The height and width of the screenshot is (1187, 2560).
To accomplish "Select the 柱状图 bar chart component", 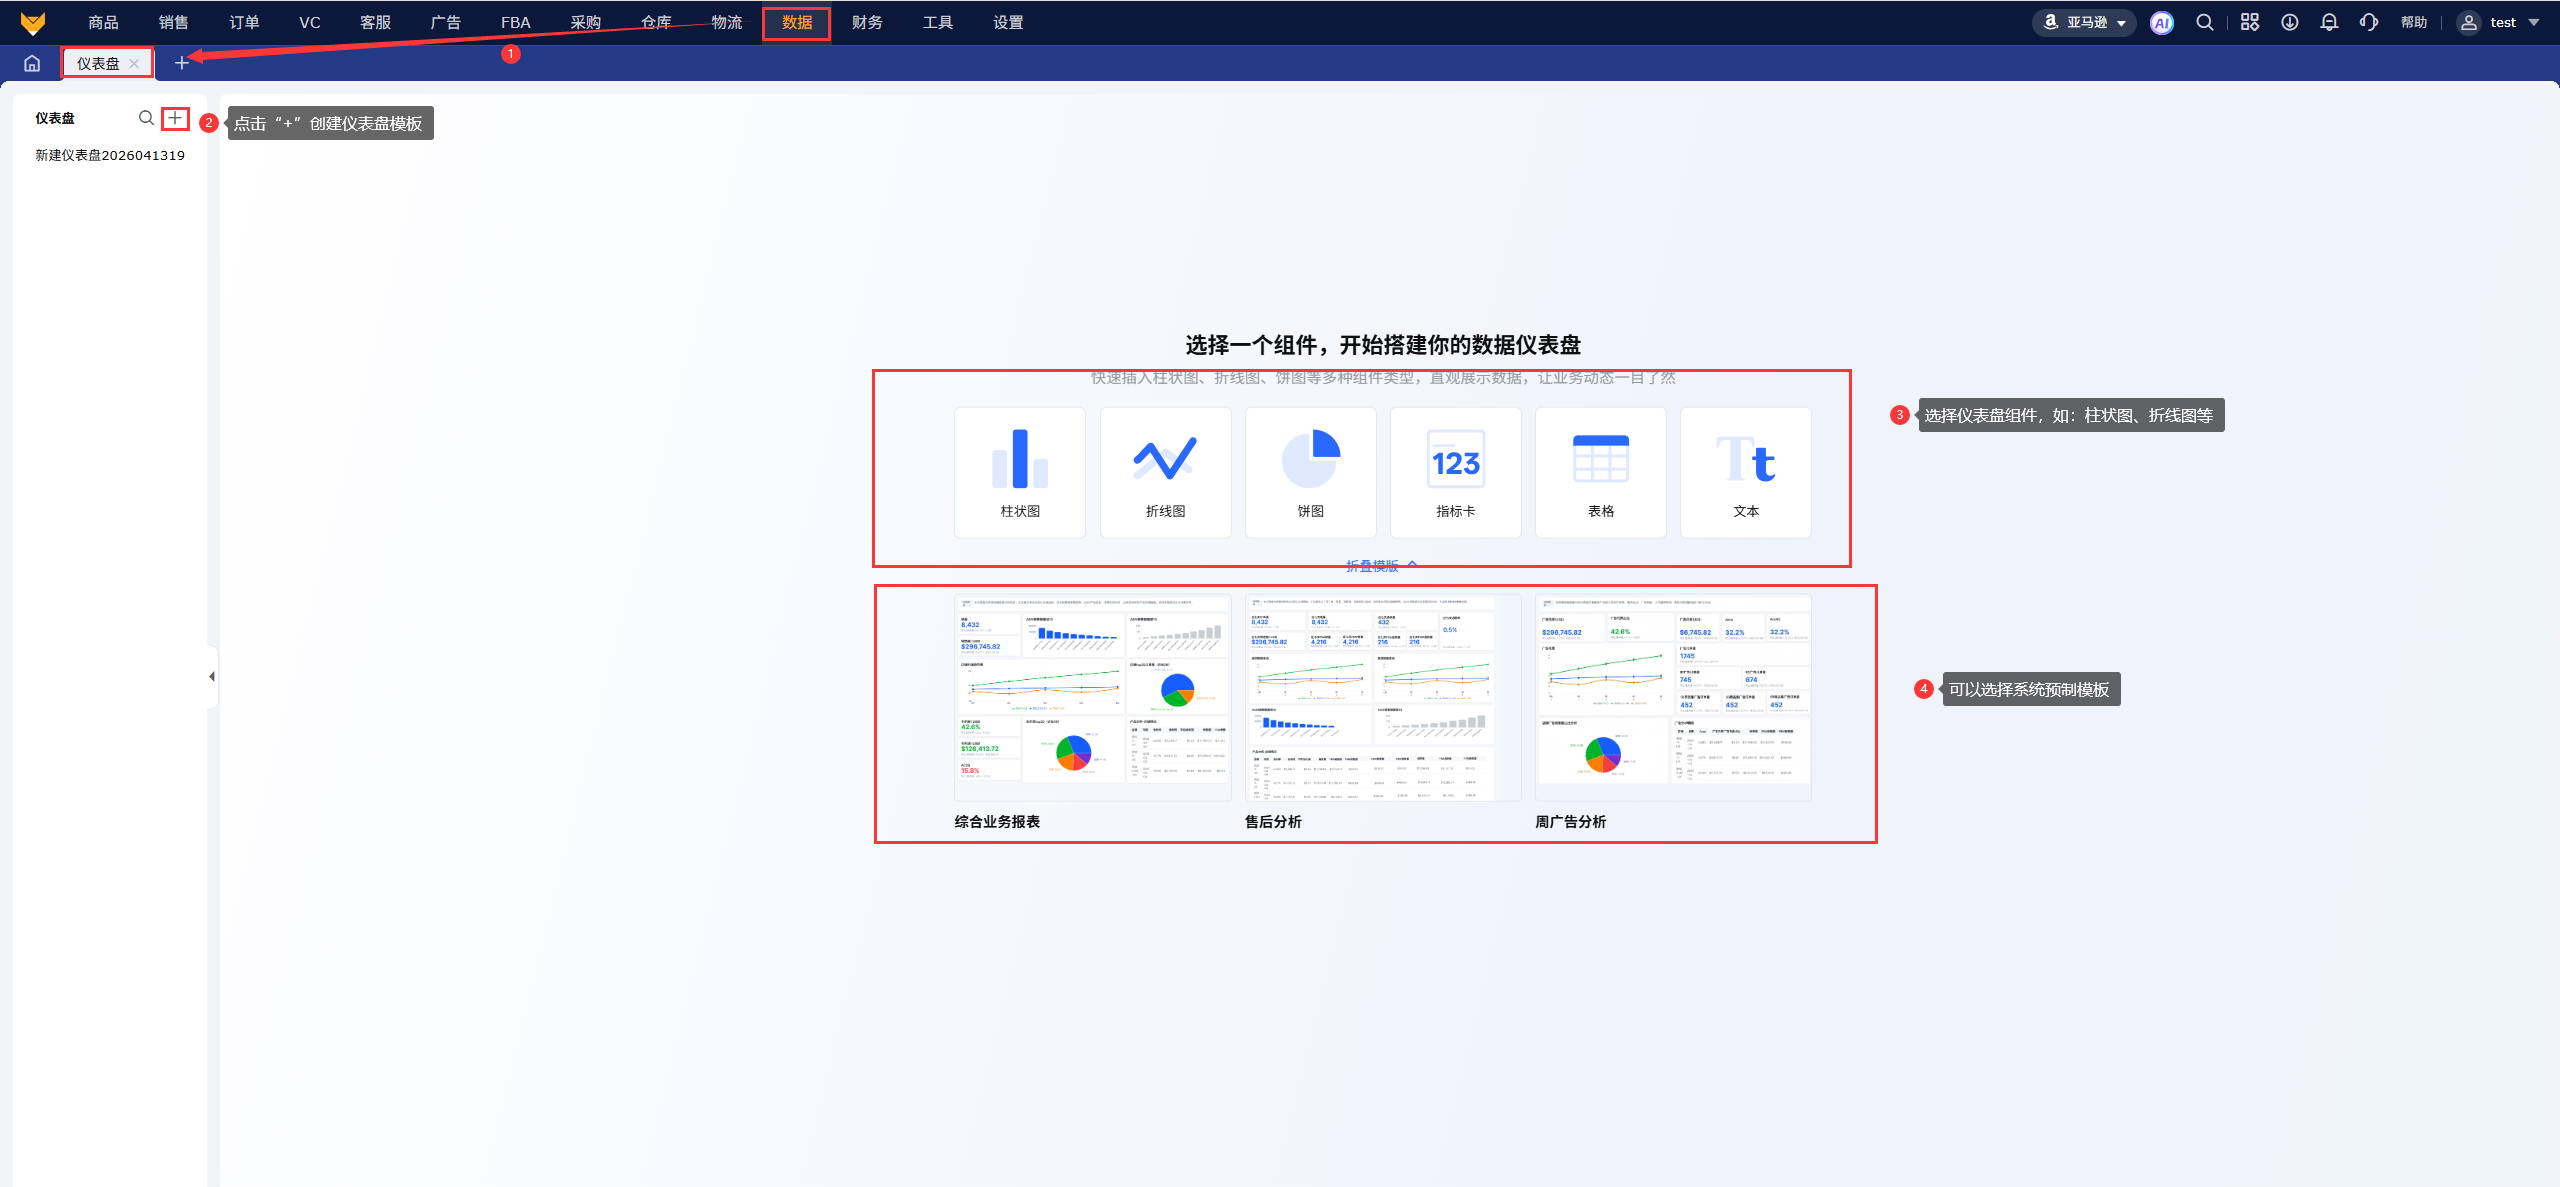I will (x=1019, y=472).
